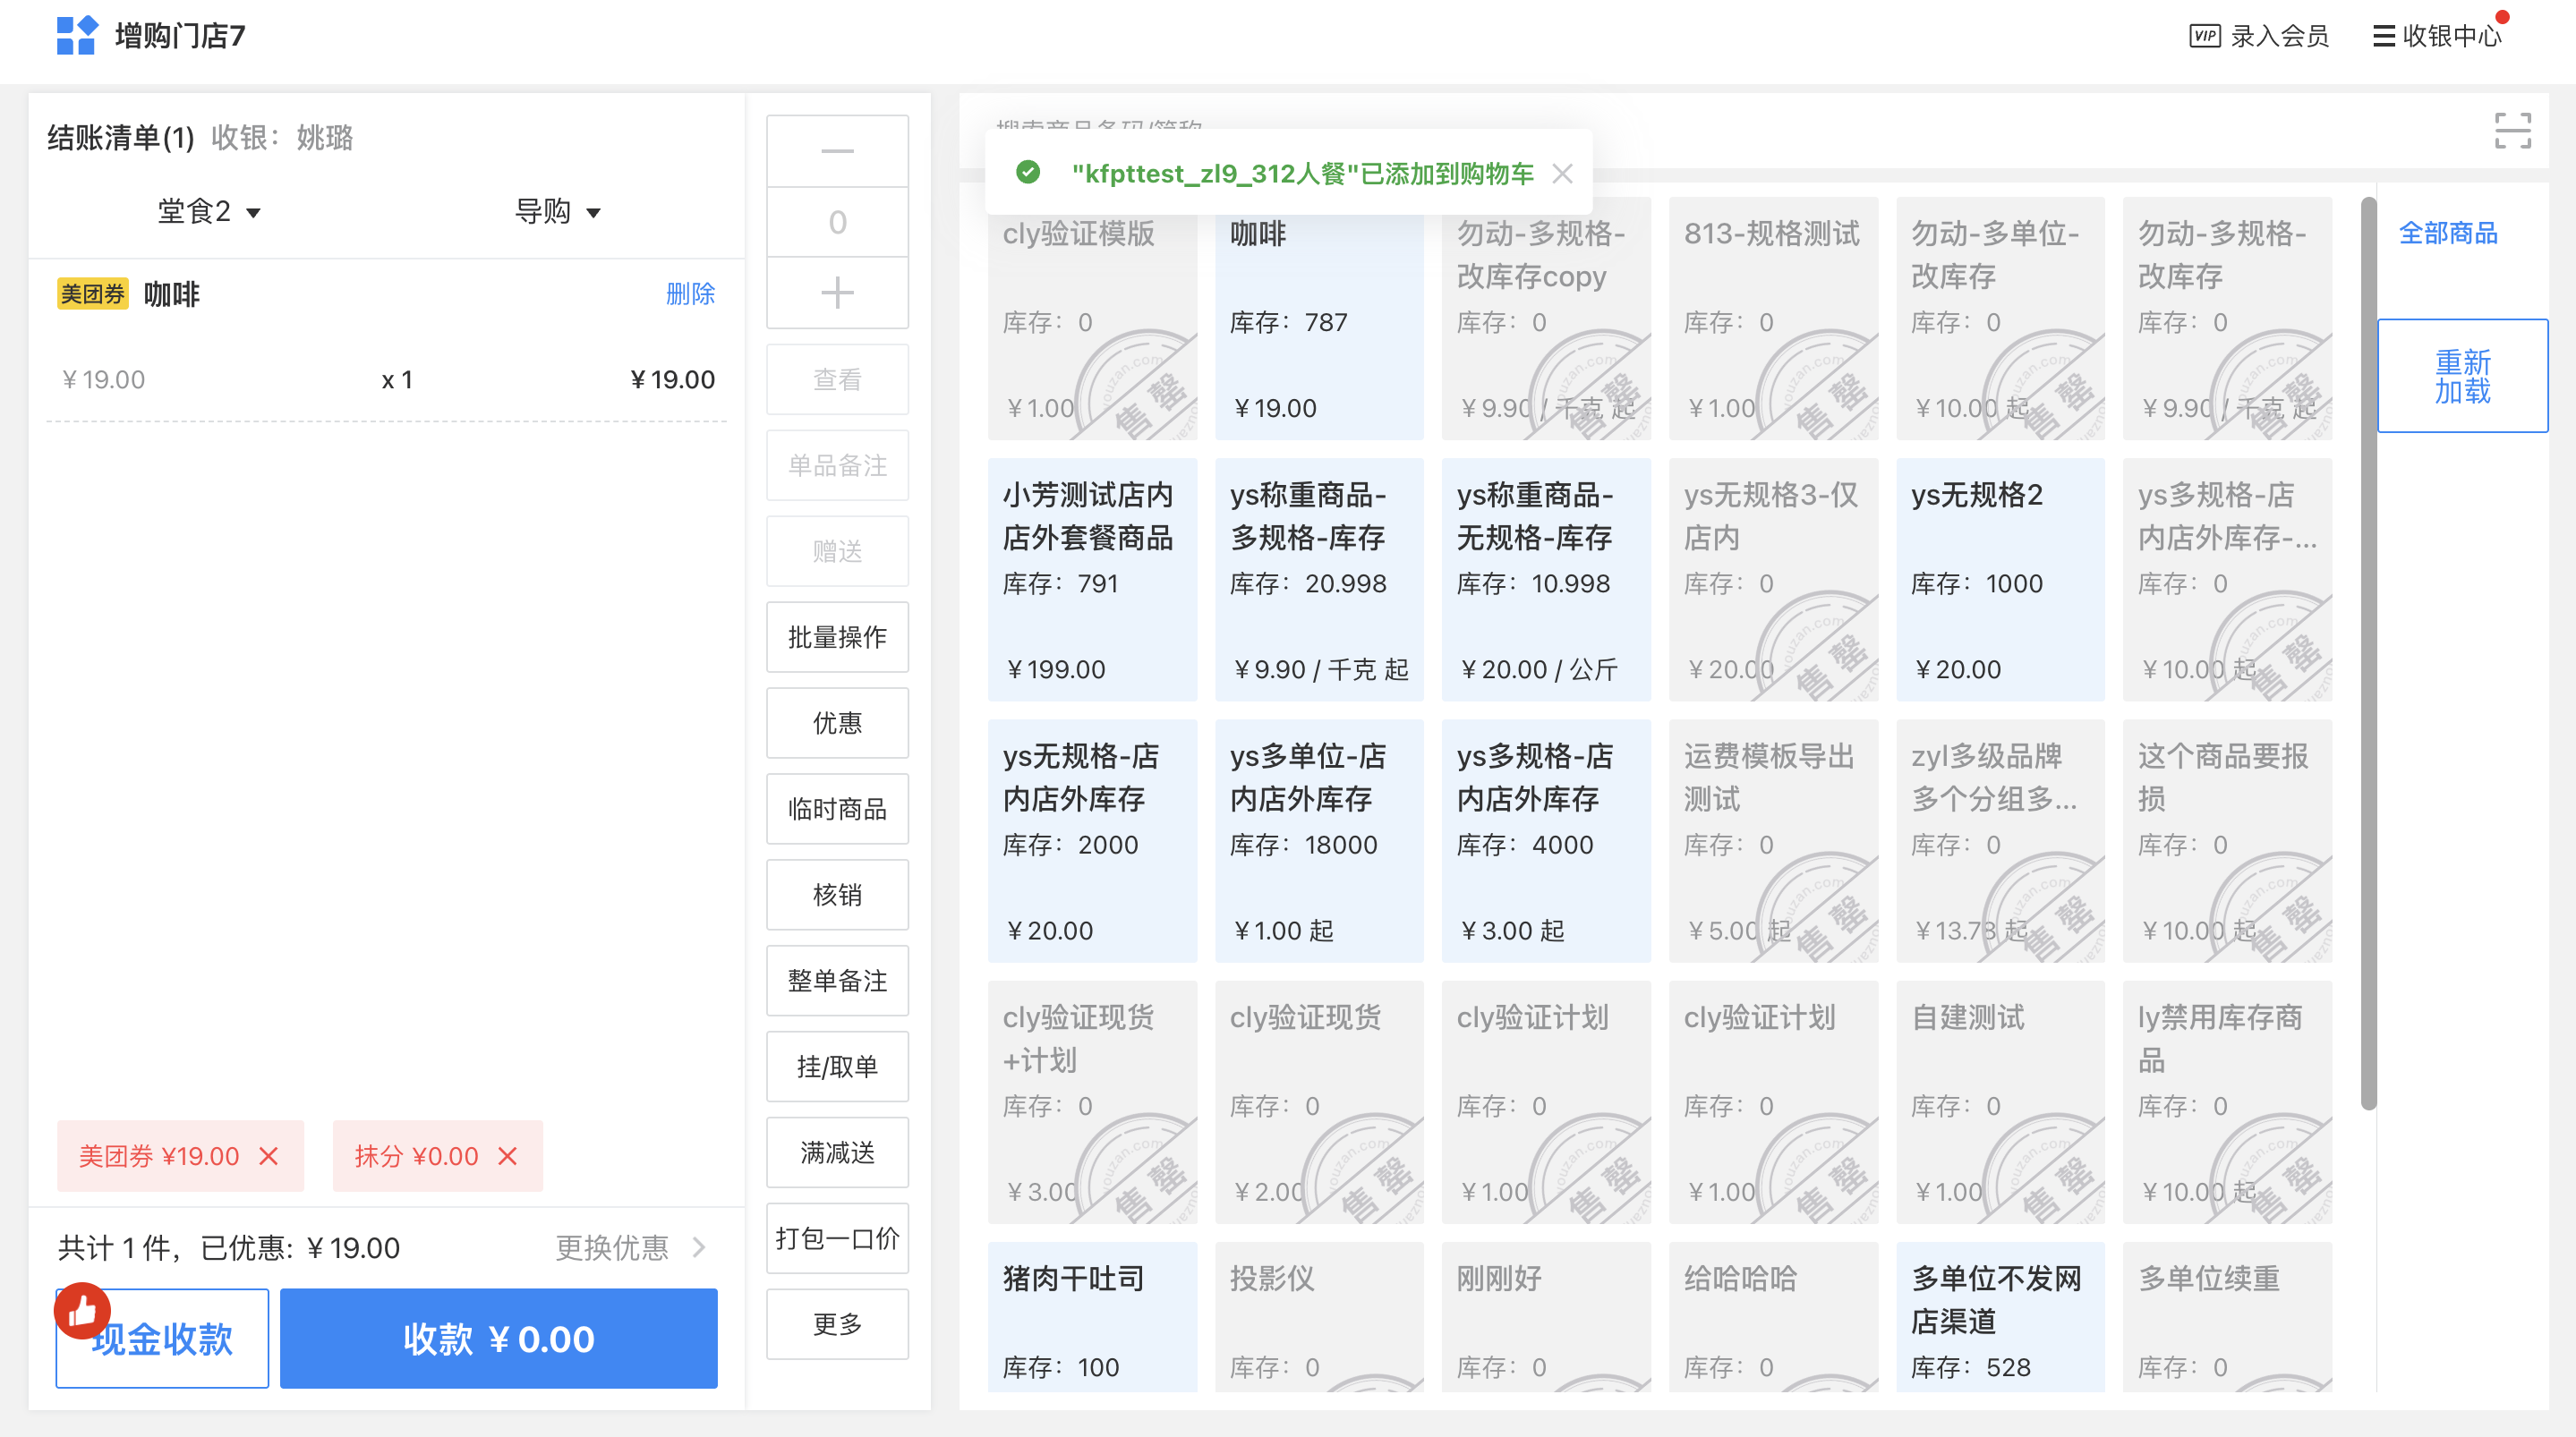
Task: Click the red thumbs-up badge icon
Action: click(x=82, y=1310)
